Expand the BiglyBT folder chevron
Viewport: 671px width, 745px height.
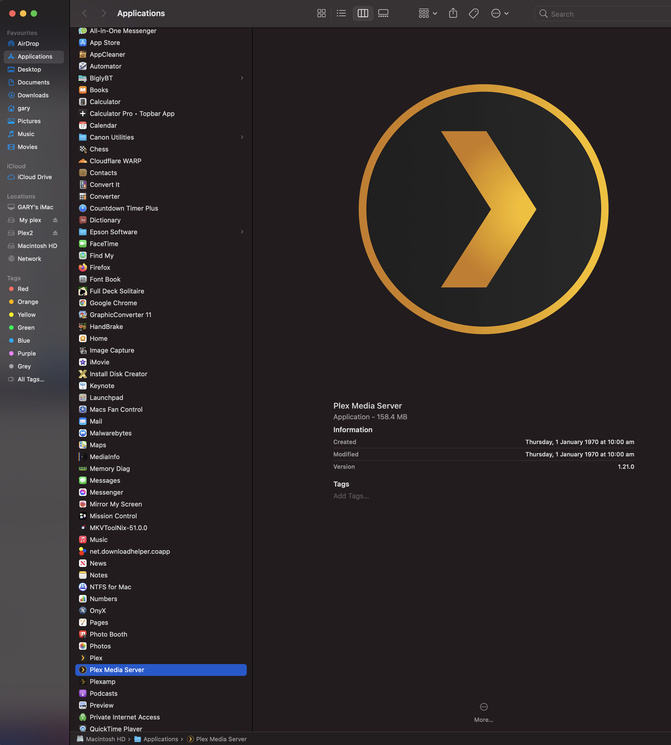pyautogui.click(x=242, y=78)
